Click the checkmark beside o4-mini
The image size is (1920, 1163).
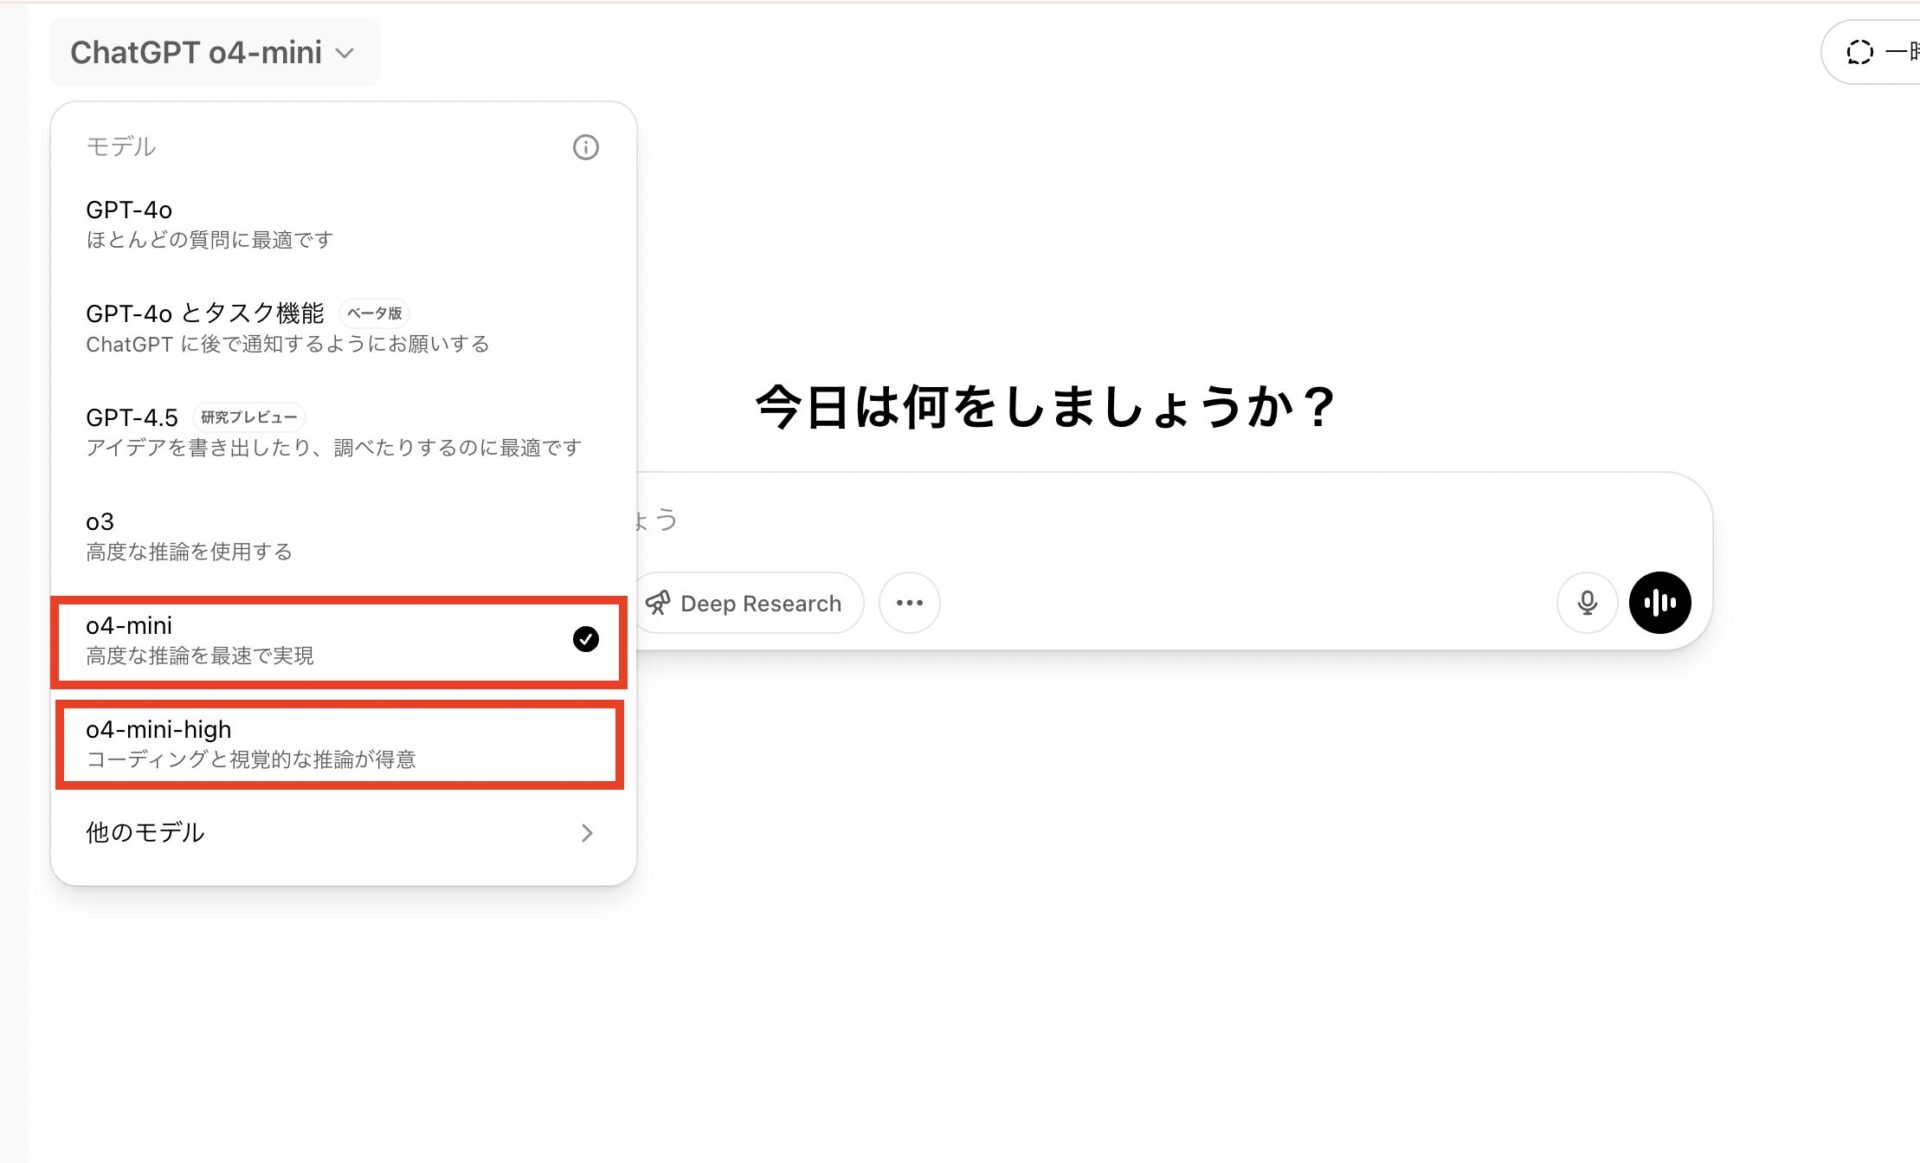pos(585,639)
